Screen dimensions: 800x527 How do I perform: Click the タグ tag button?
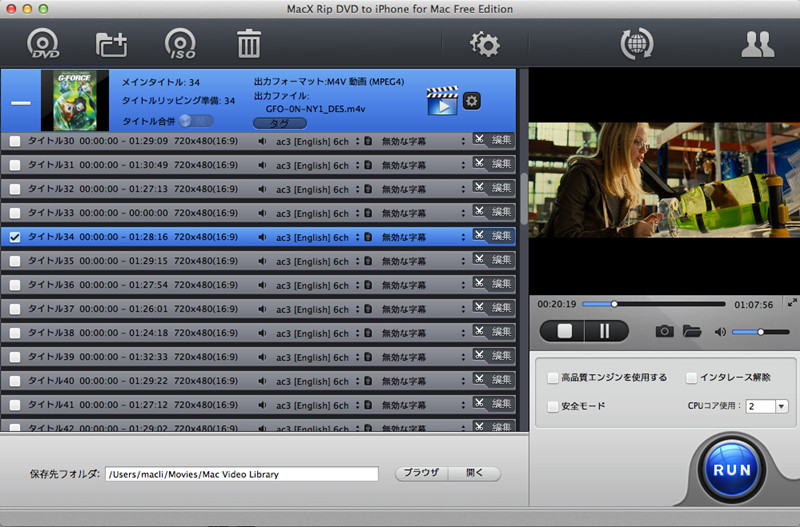(x=280, y=123)
